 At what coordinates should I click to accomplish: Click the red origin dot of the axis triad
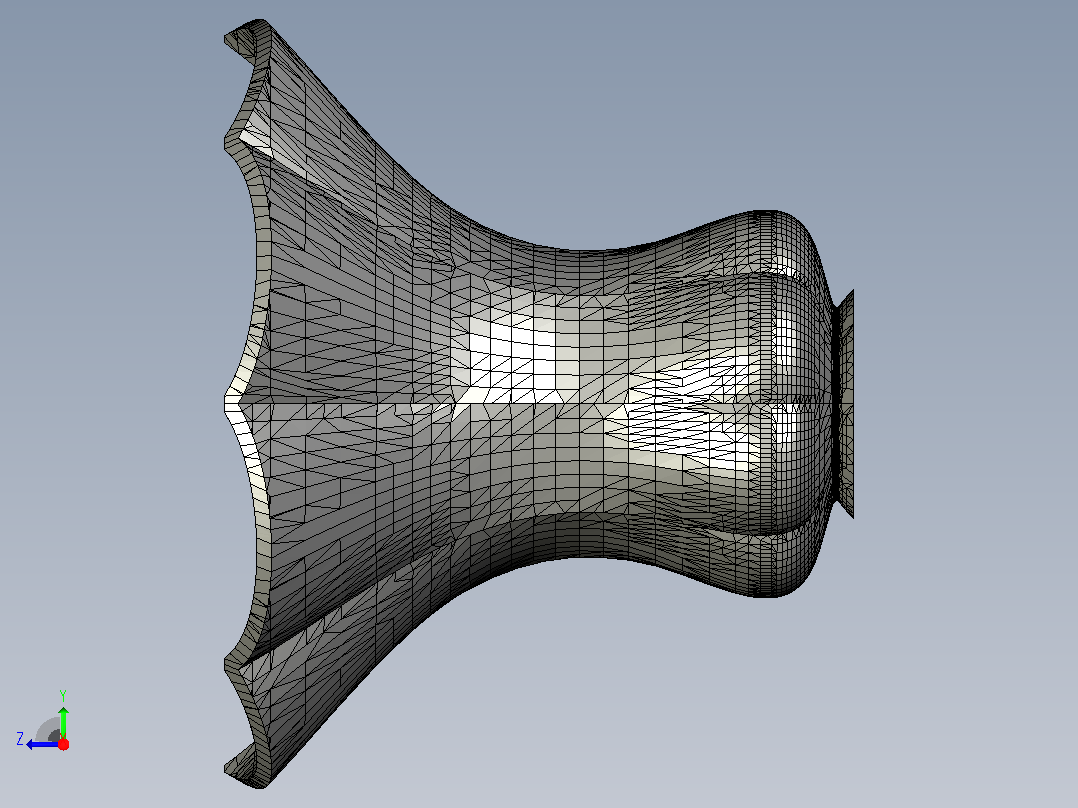coord(63,744)
